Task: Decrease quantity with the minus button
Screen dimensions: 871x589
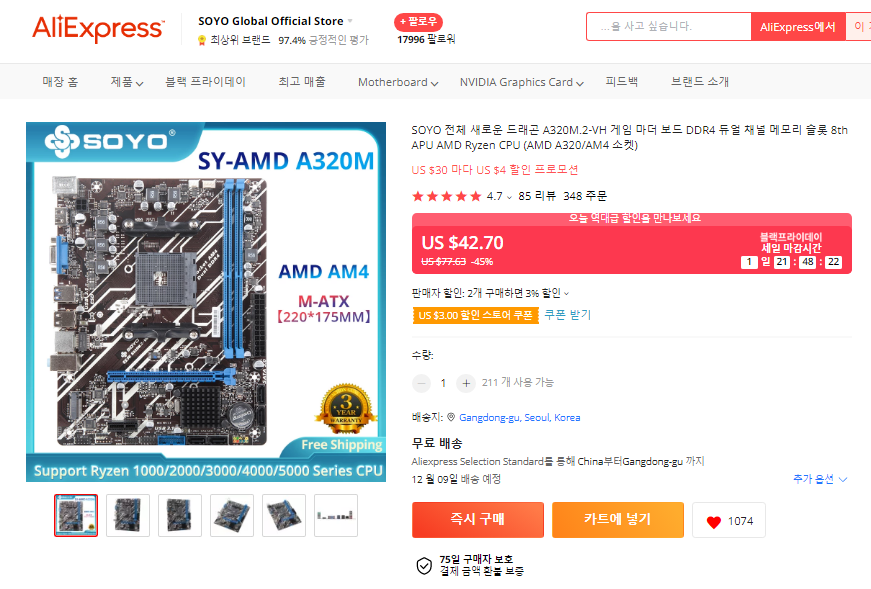Action: click(x=422, y=383)
